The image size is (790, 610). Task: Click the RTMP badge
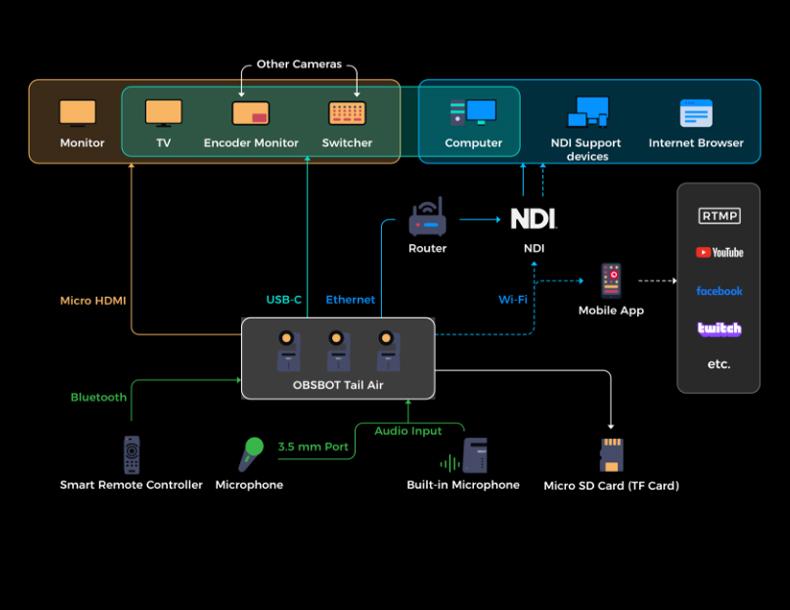[719, 216]
